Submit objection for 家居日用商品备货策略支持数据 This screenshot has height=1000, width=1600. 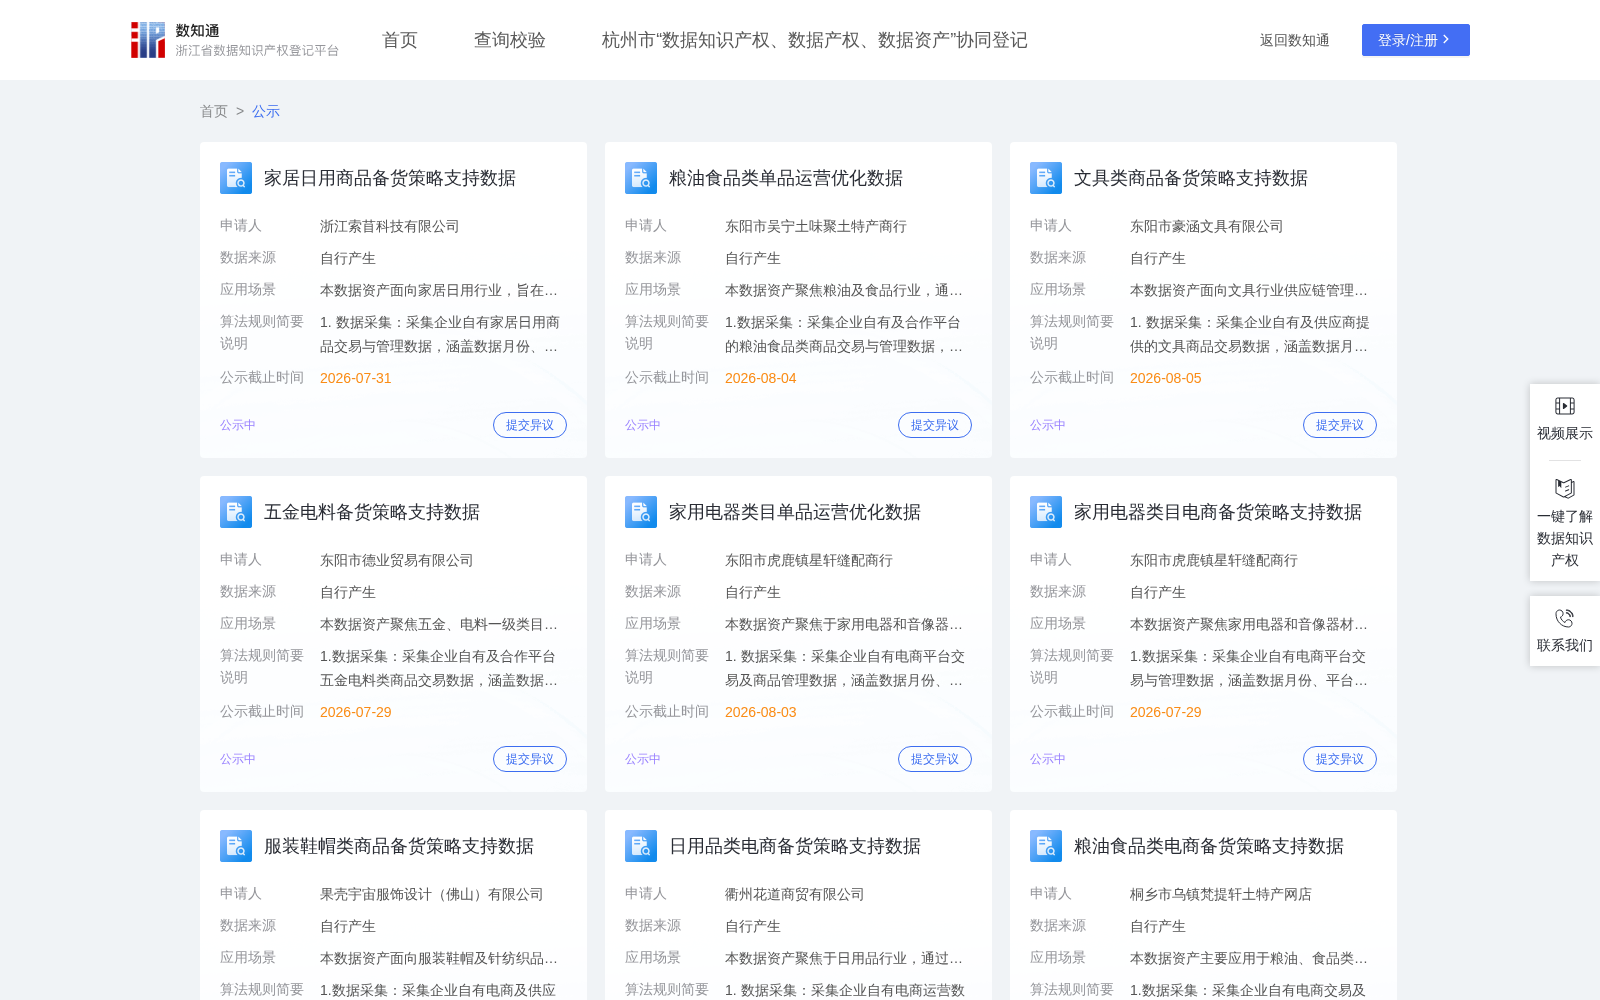point(530,425)
